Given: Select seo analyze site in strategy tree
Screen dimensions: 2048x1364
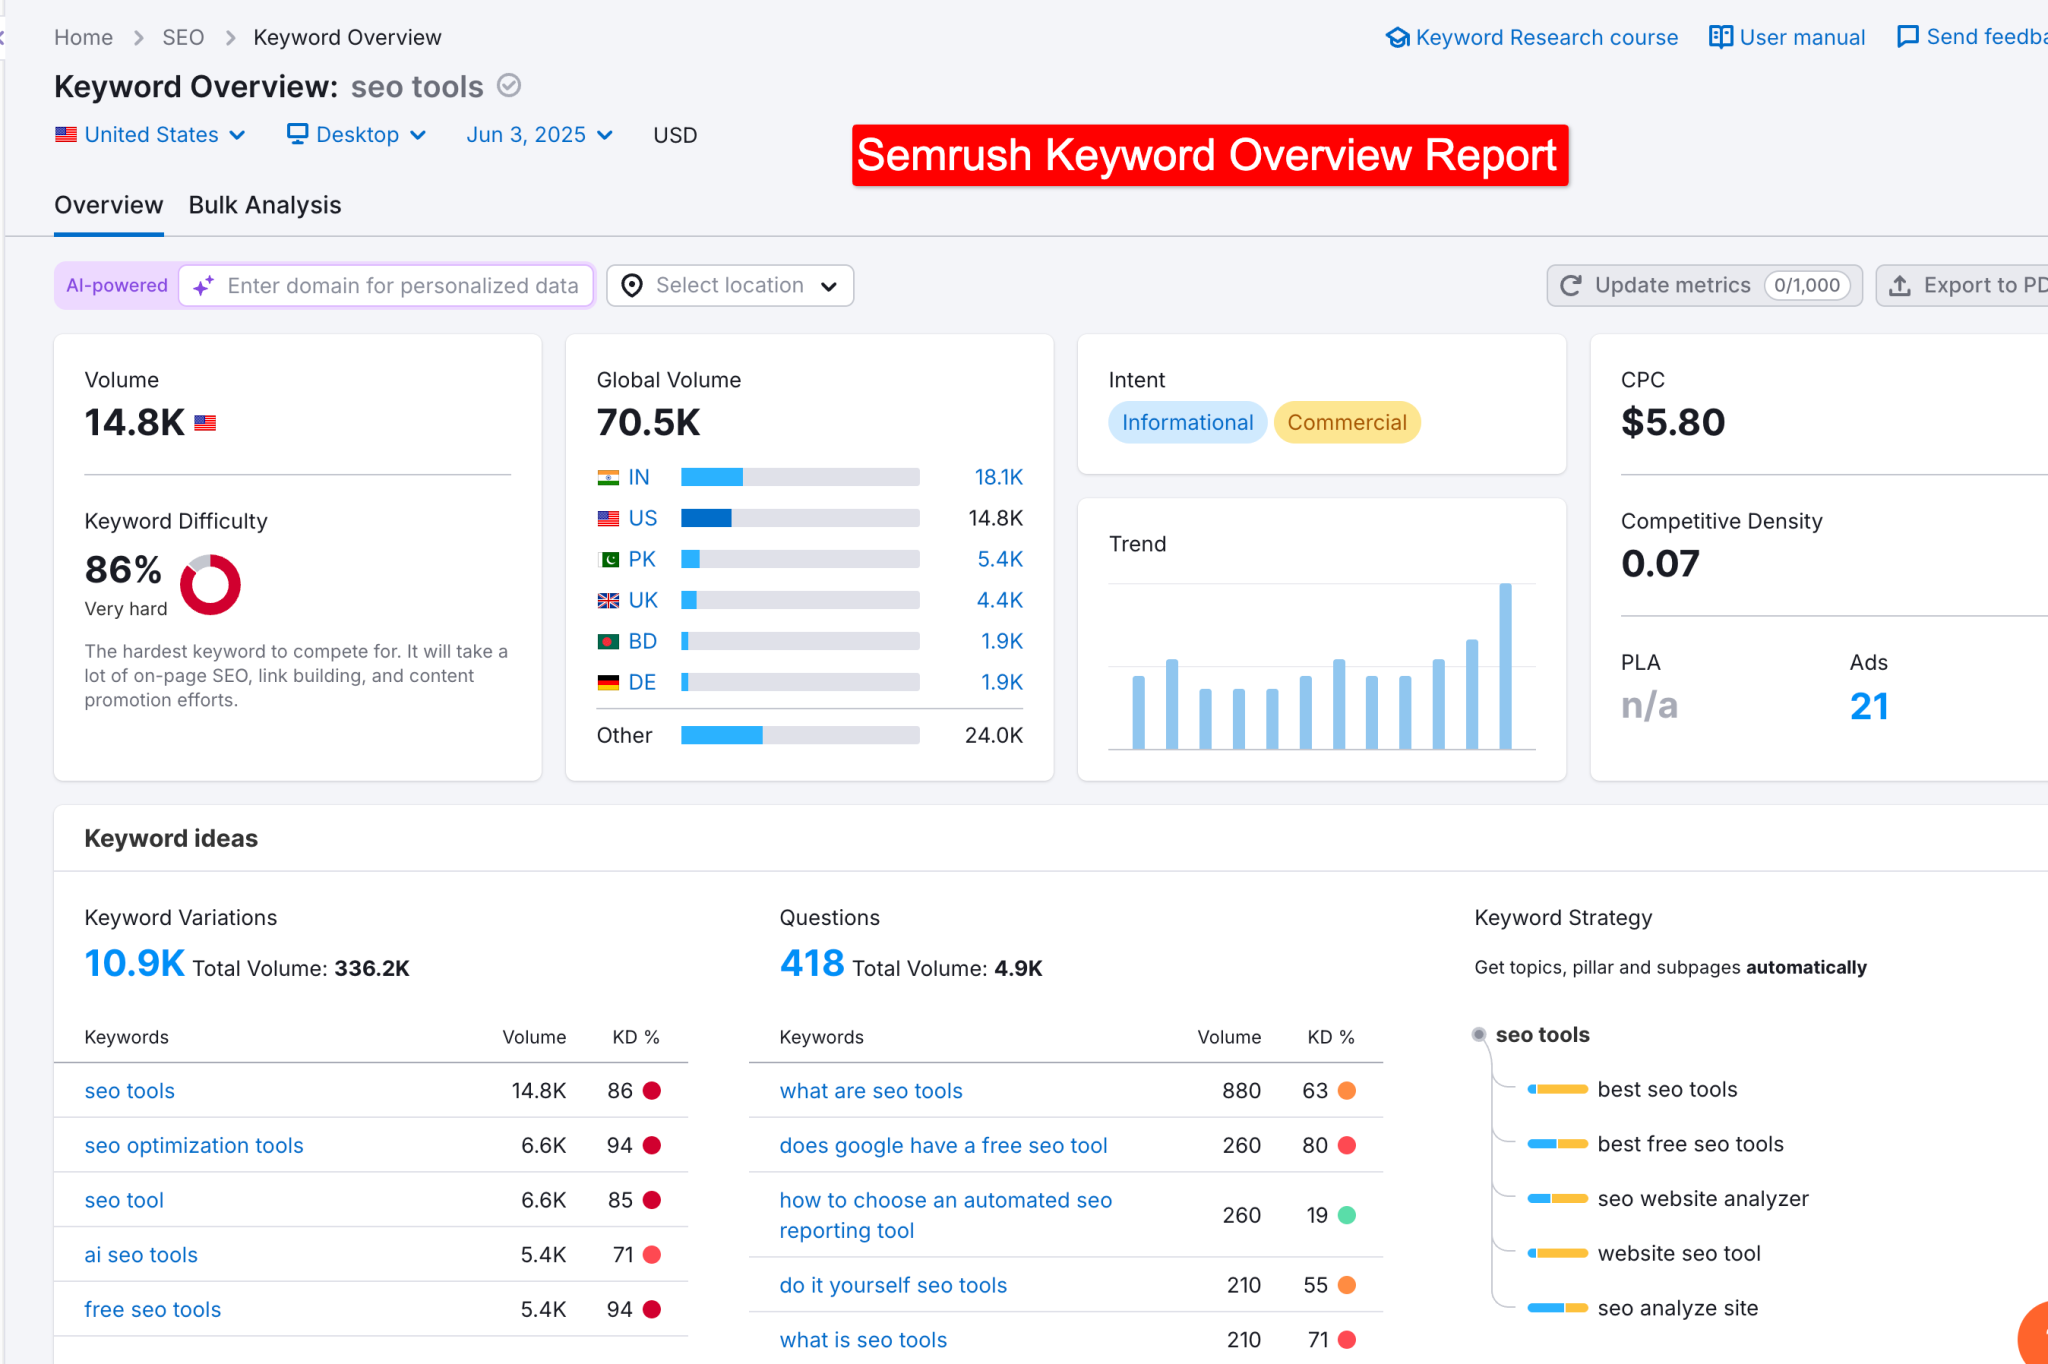Looking at the screenshot, I should 1677,1308.
